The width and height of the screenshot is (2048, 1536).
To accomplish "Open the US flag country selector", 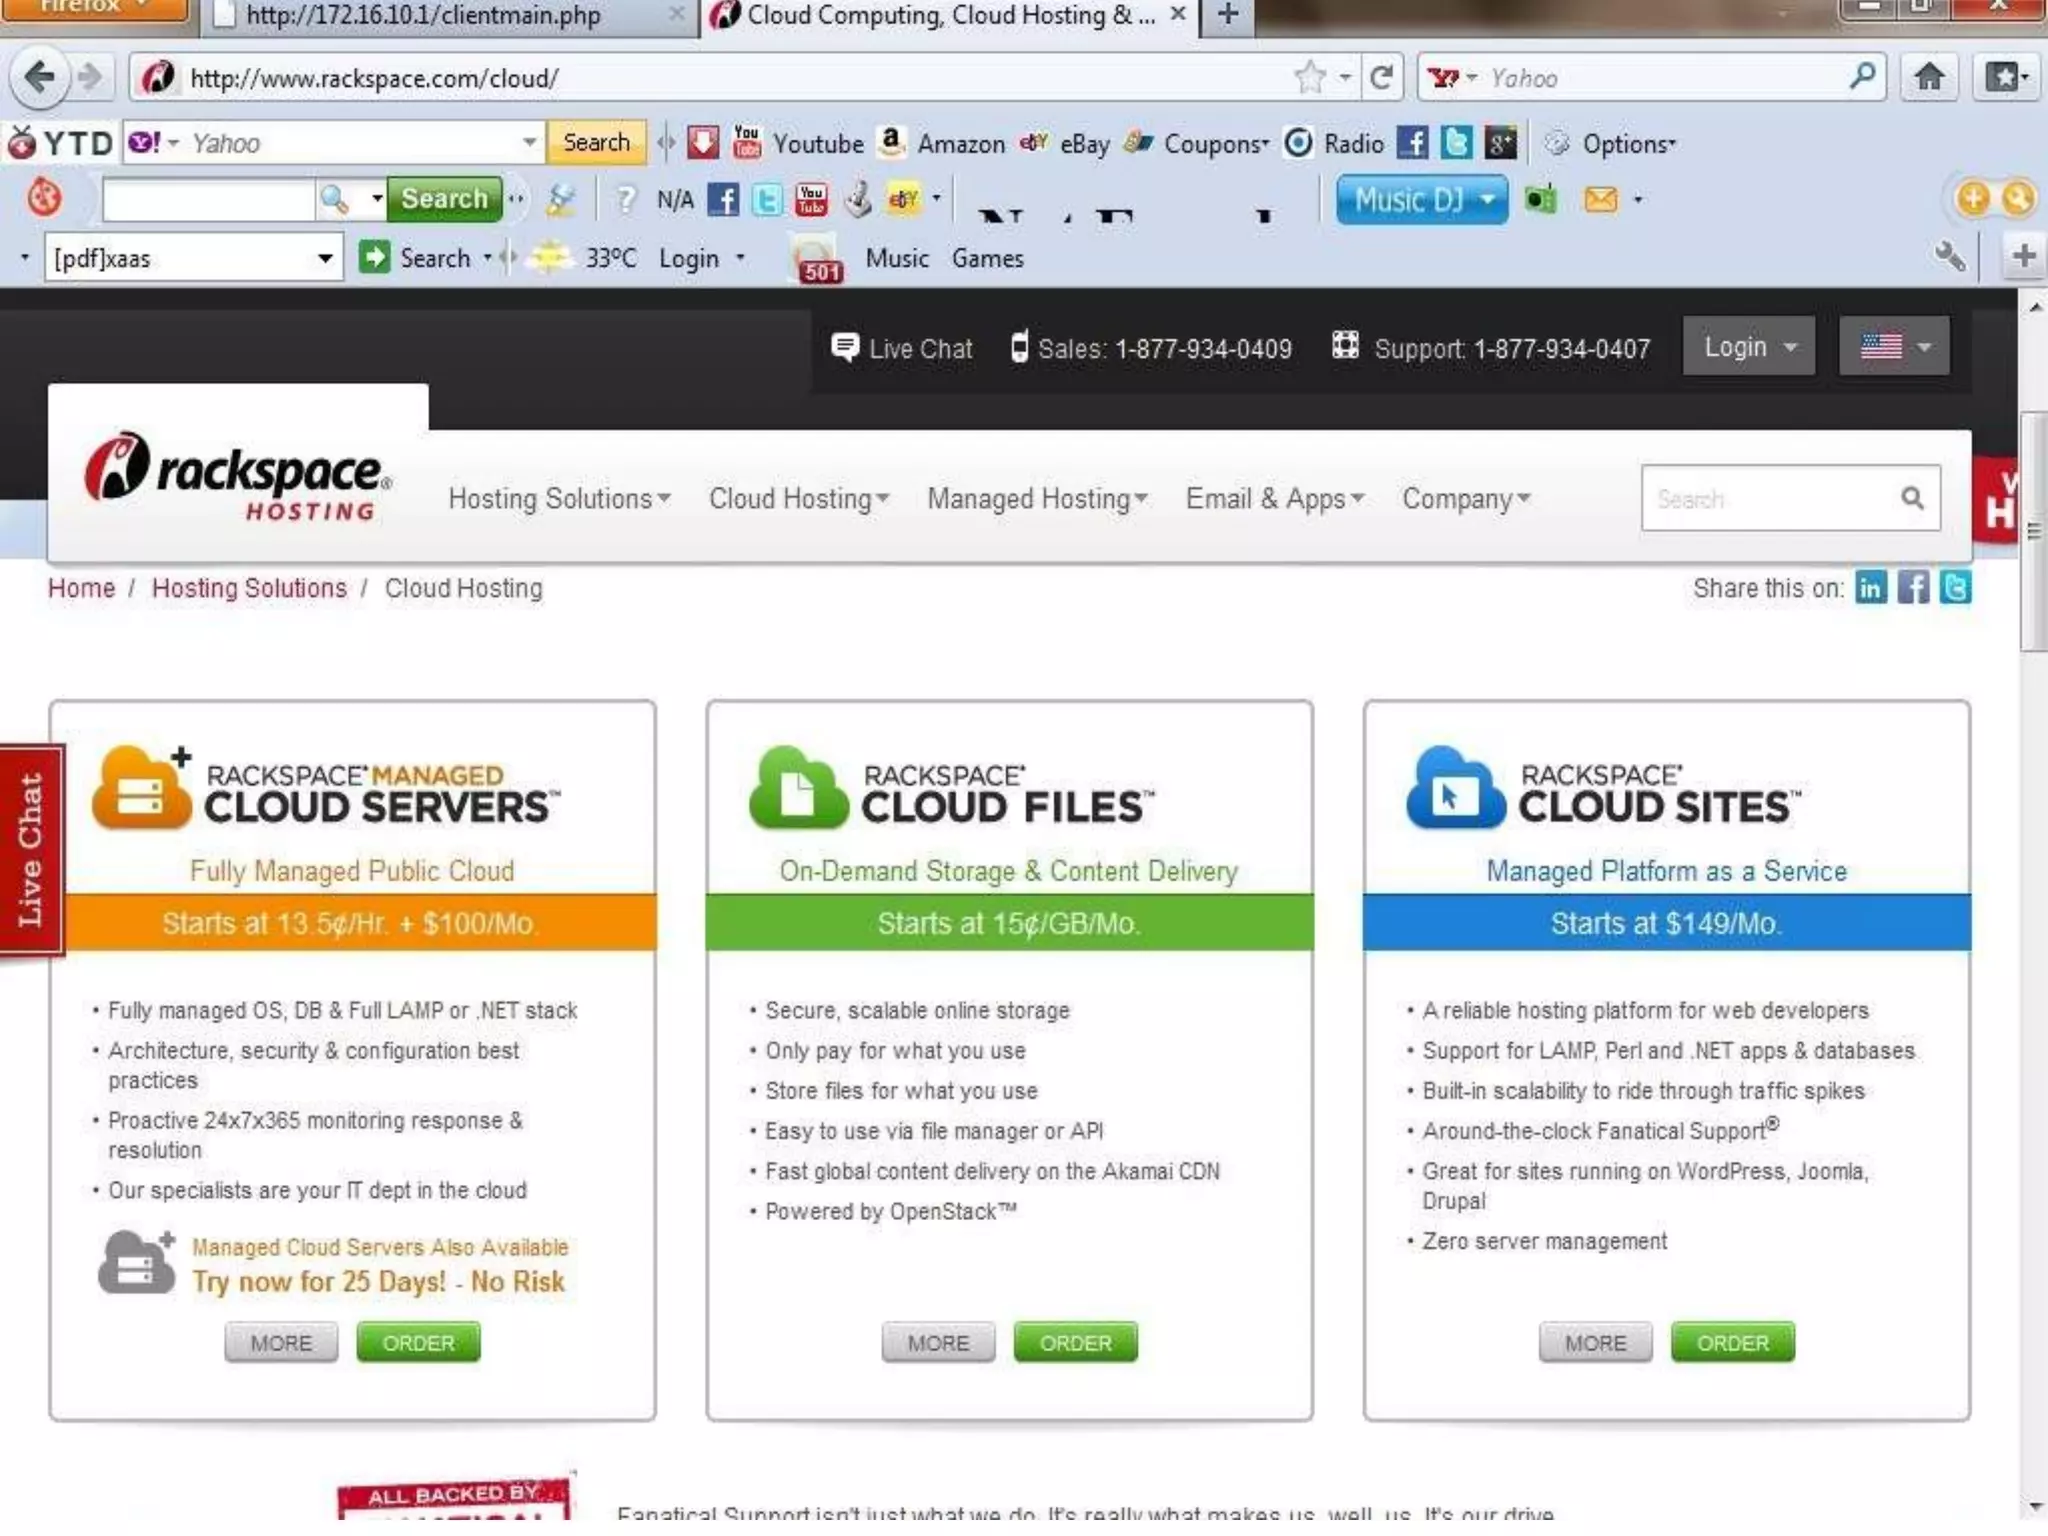I will [x=1893, y=347].
